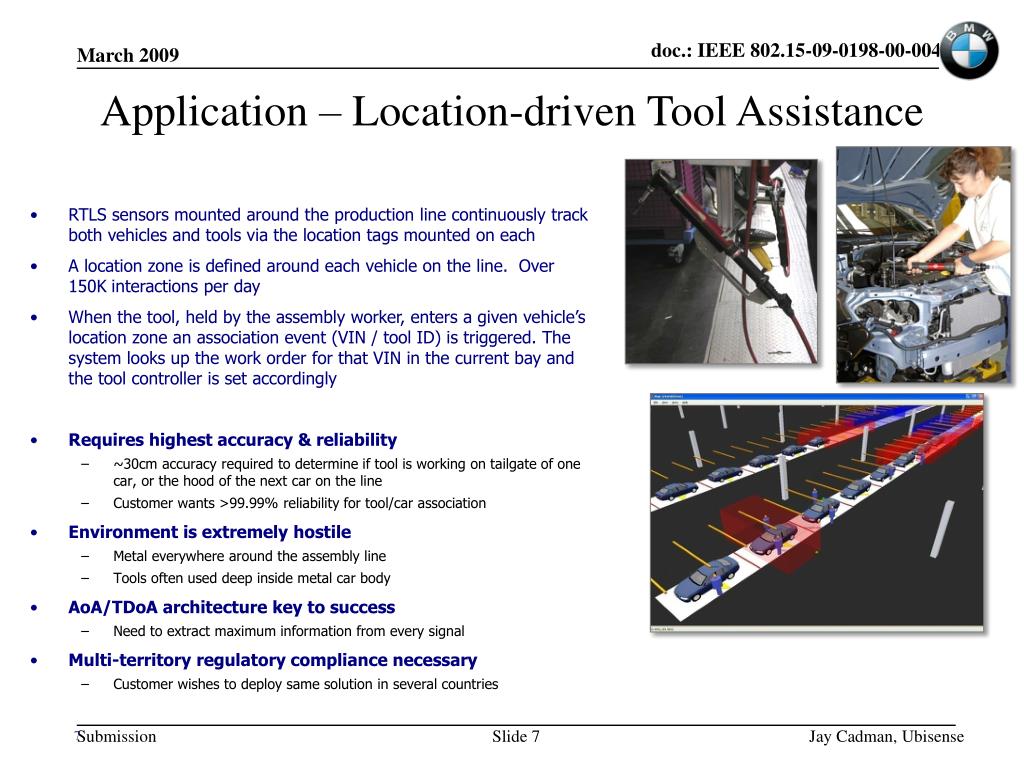The image size is (1024, 768).
Task: Click the slide title 'Application – Location-driven Tool Assistance'
Action: pos(511,111)
